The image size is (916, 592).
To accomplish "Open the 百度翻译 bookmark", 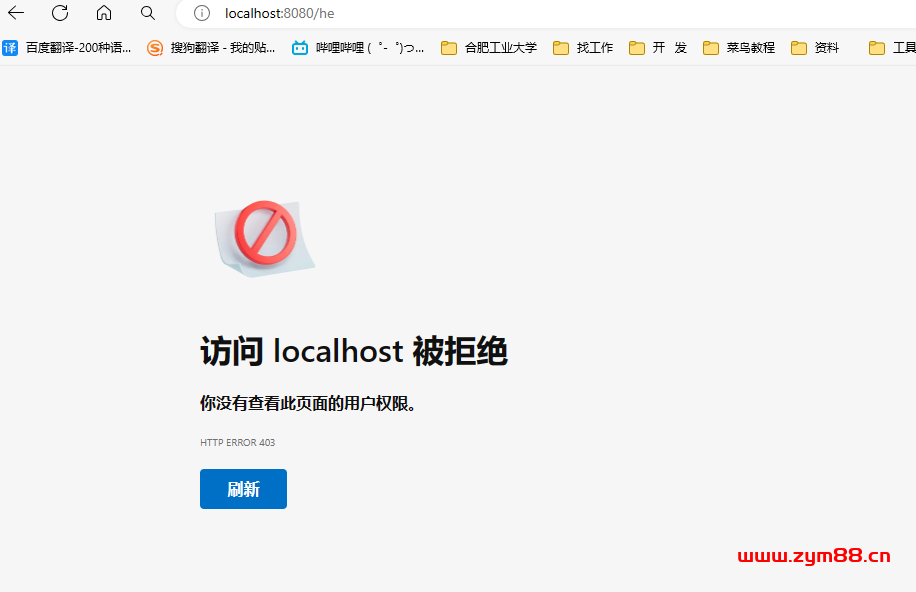I will click(x=67, y=47).
